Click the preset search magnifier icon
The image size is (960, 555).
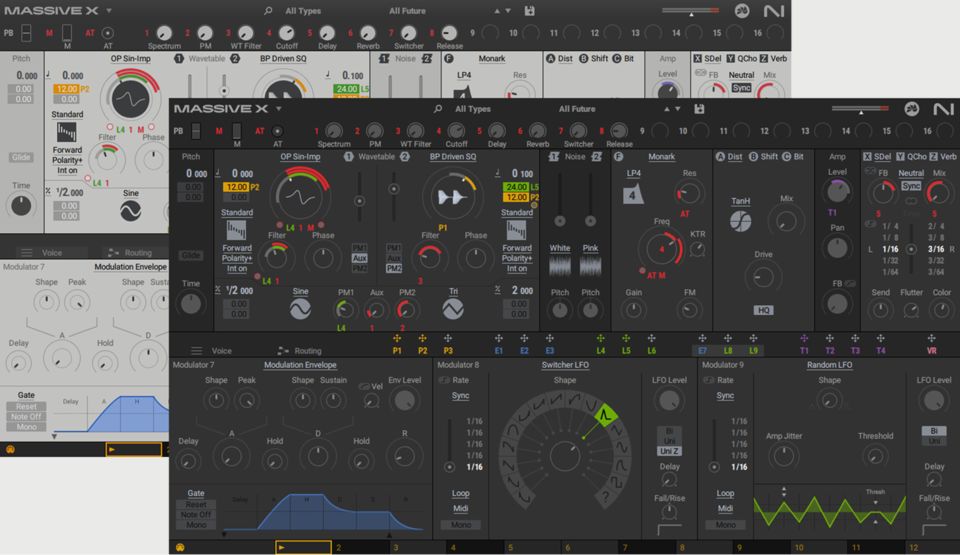coord(438,109)
